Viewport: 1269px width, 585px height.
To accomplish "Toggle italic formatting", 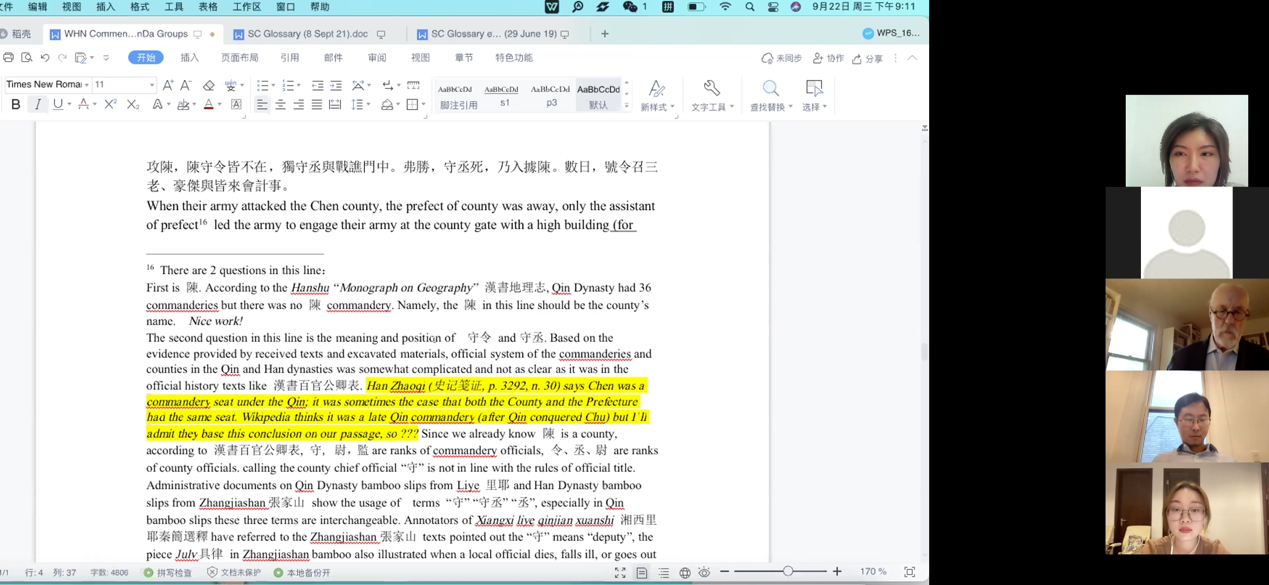I will click(38, 104).
